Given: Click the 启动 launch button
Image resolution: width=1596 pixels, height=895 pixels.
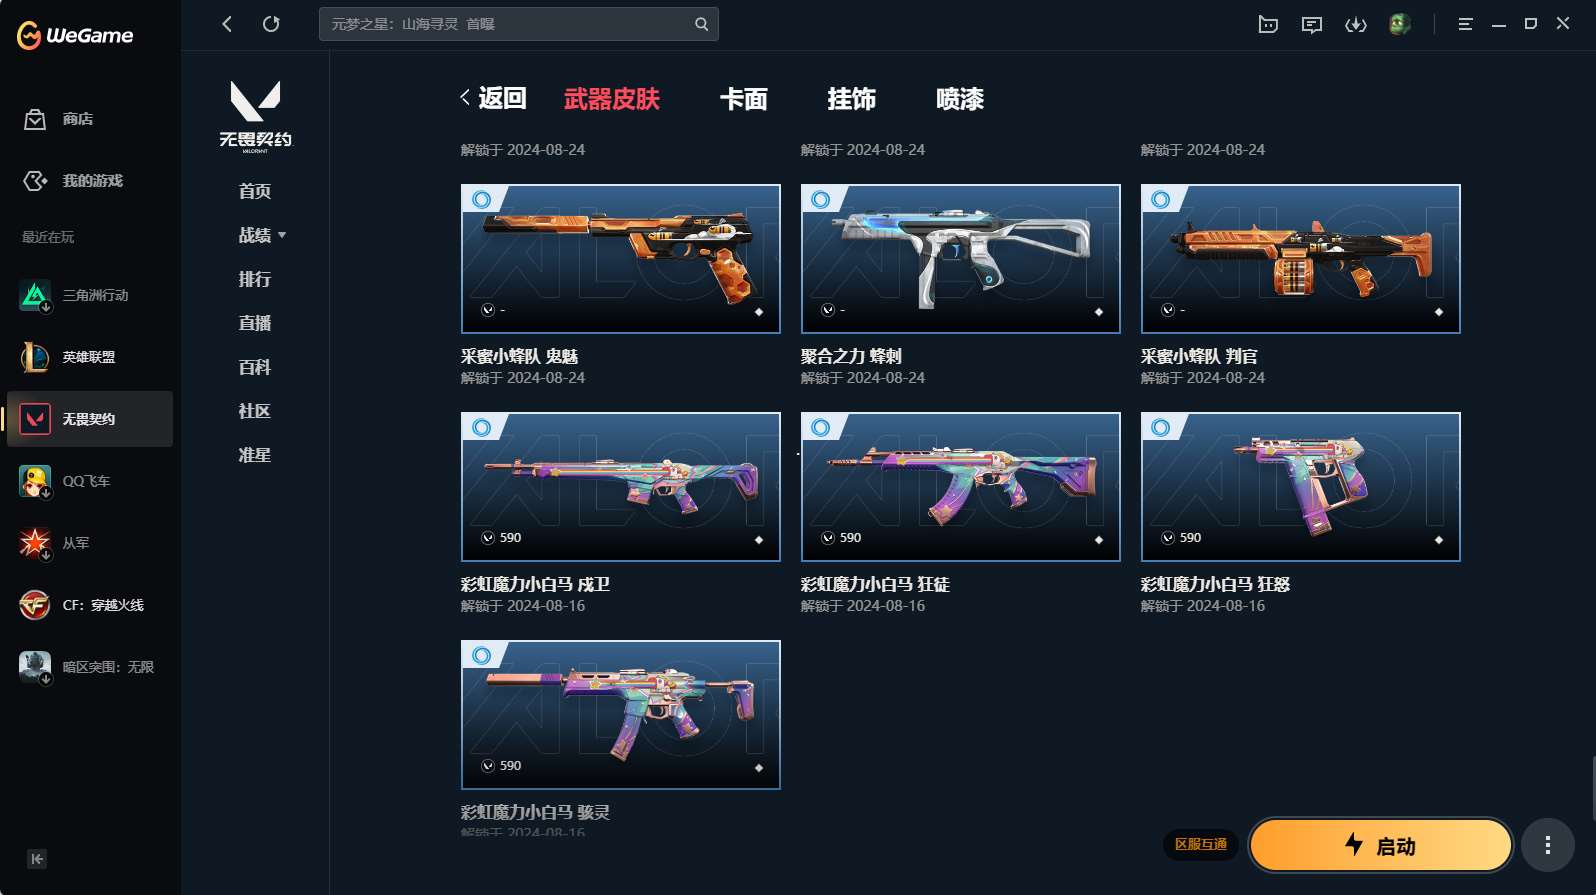Looking at the screenshot, I should point(1380,846).
